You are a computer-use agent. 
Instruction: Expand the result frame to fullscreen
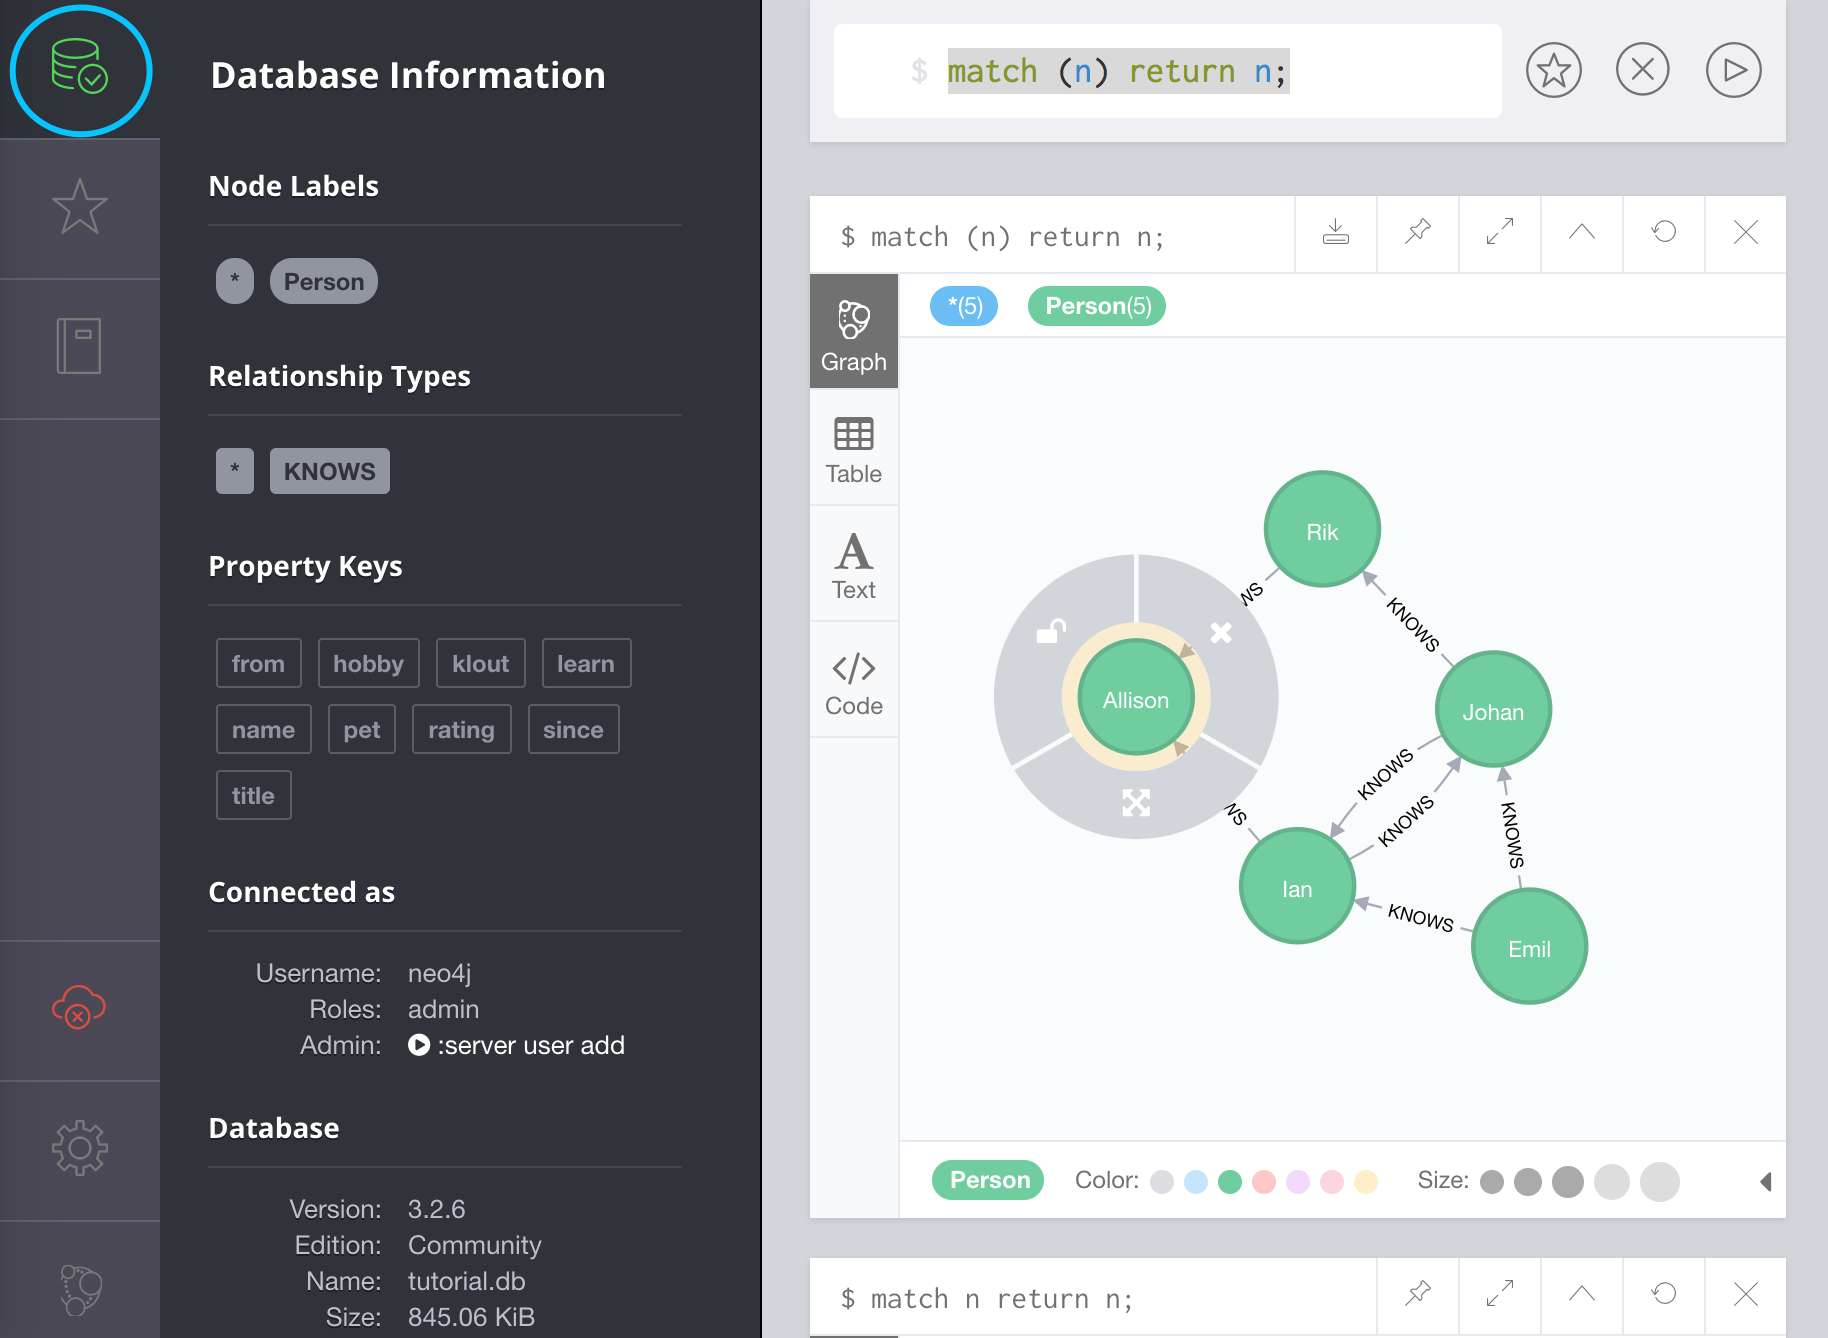(1499, 233)
